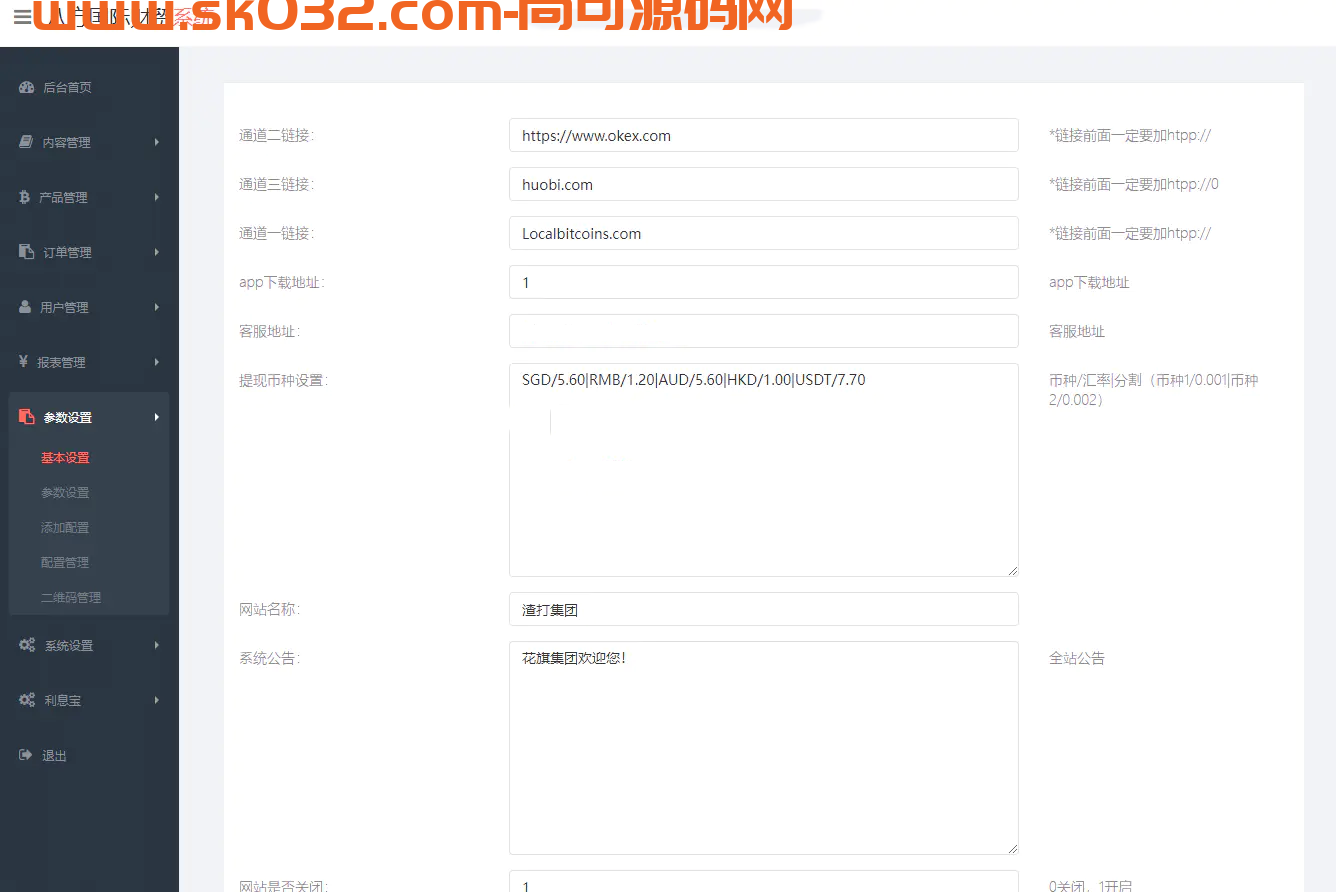
Task: Expand the 系统设置 arrow
Action: pyautogui.click(x=157, y=645)
